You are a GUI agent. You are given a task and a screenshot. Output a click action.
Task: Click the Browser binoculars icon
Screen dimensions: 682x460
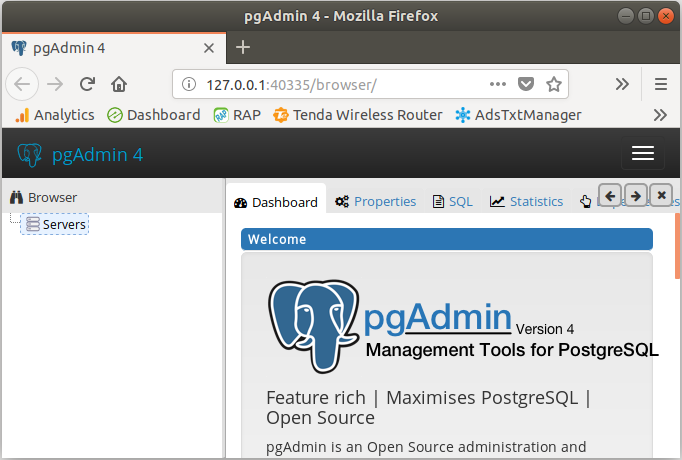[17, 197]
